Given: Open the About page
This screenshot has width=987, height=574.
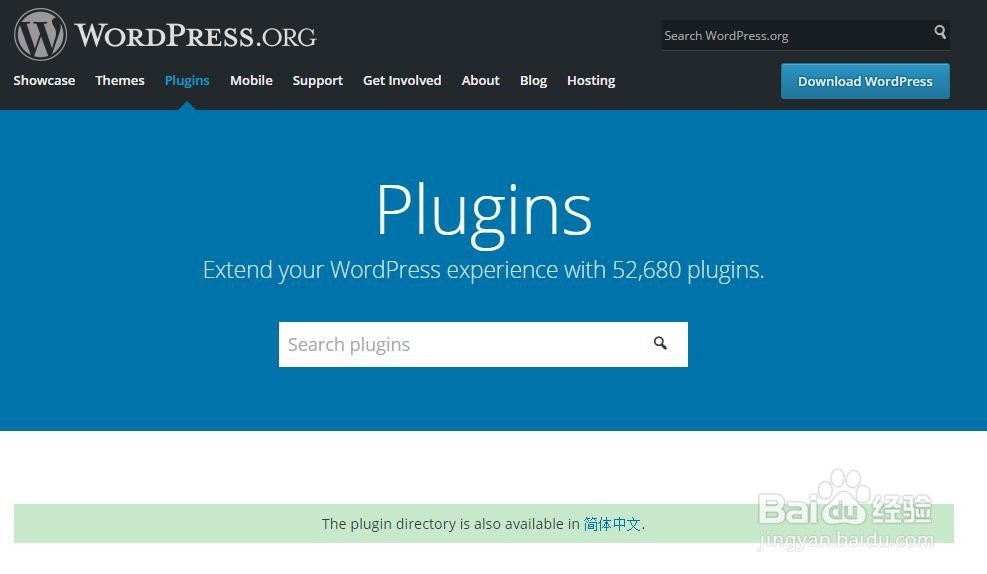Looking at the screenshot, I should [x=480, y=81].
